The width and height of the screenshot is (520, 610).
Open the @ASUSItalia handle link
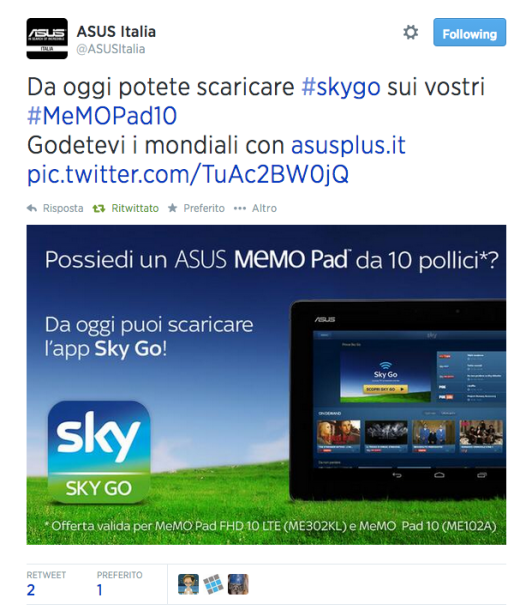[111, 49]
